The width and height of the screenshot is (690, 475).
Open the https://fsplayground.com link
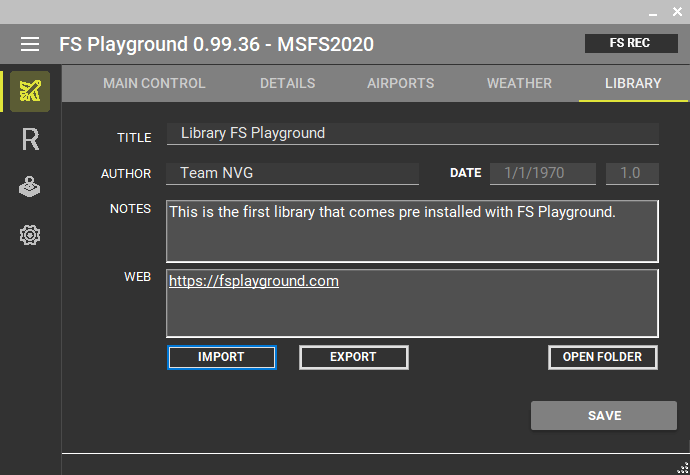[253, 281]
